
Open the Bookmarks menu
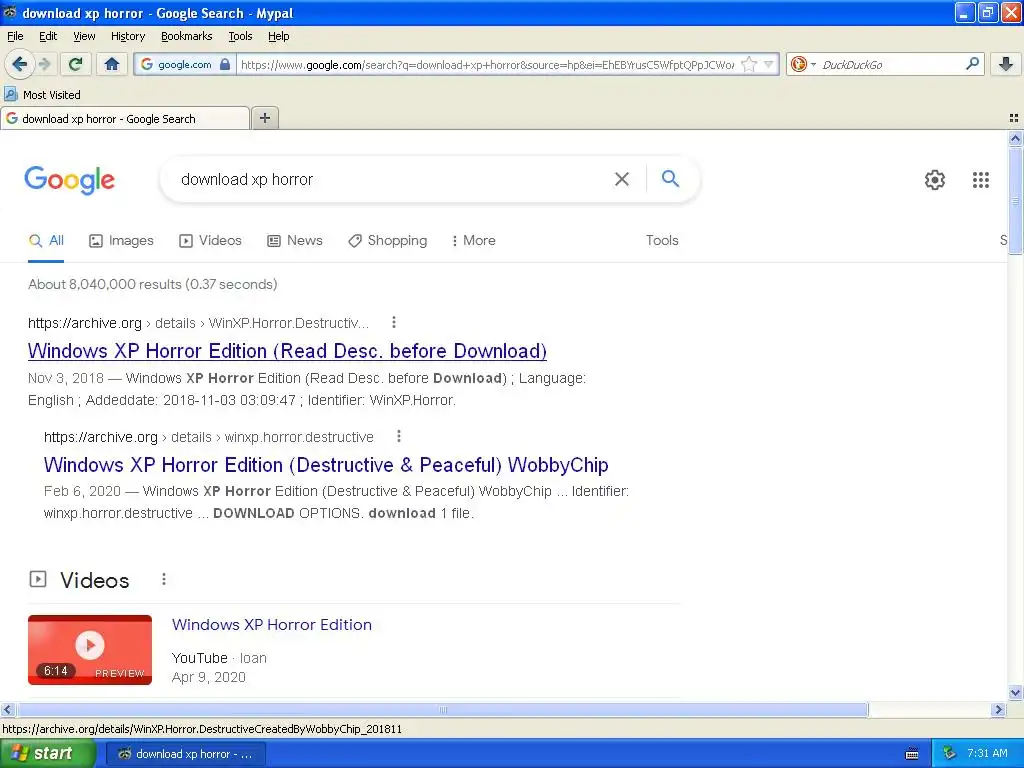coord(186,37)
